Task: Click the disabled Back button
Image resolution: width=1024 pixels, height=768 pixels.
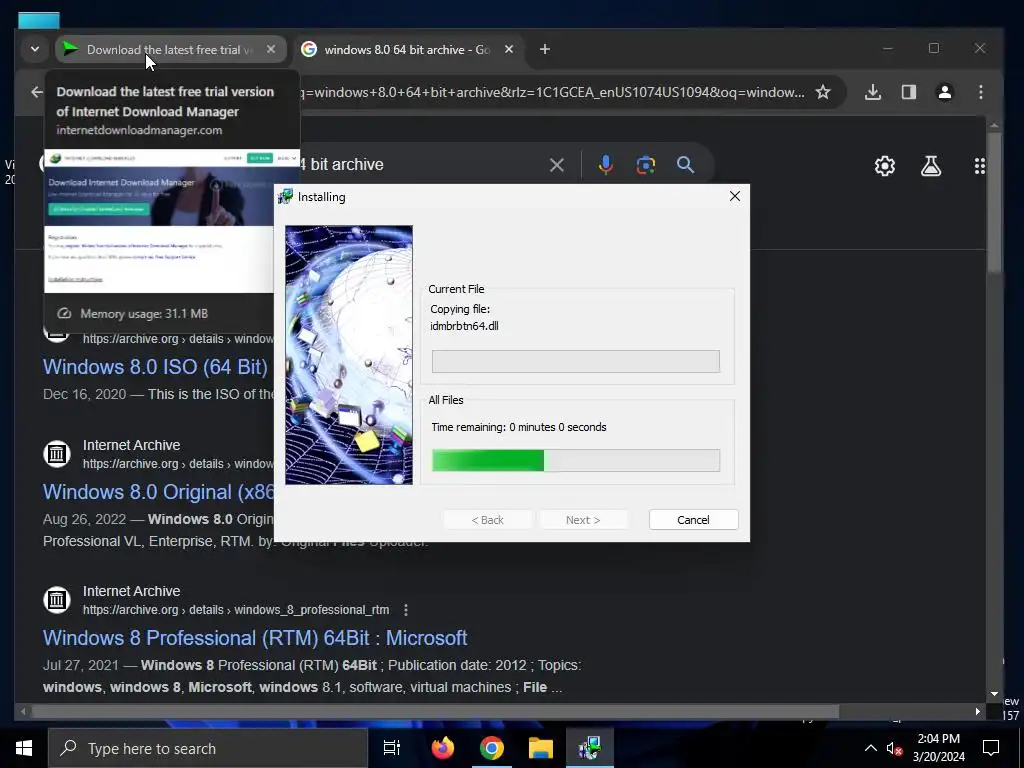Action: coord(488,520)
